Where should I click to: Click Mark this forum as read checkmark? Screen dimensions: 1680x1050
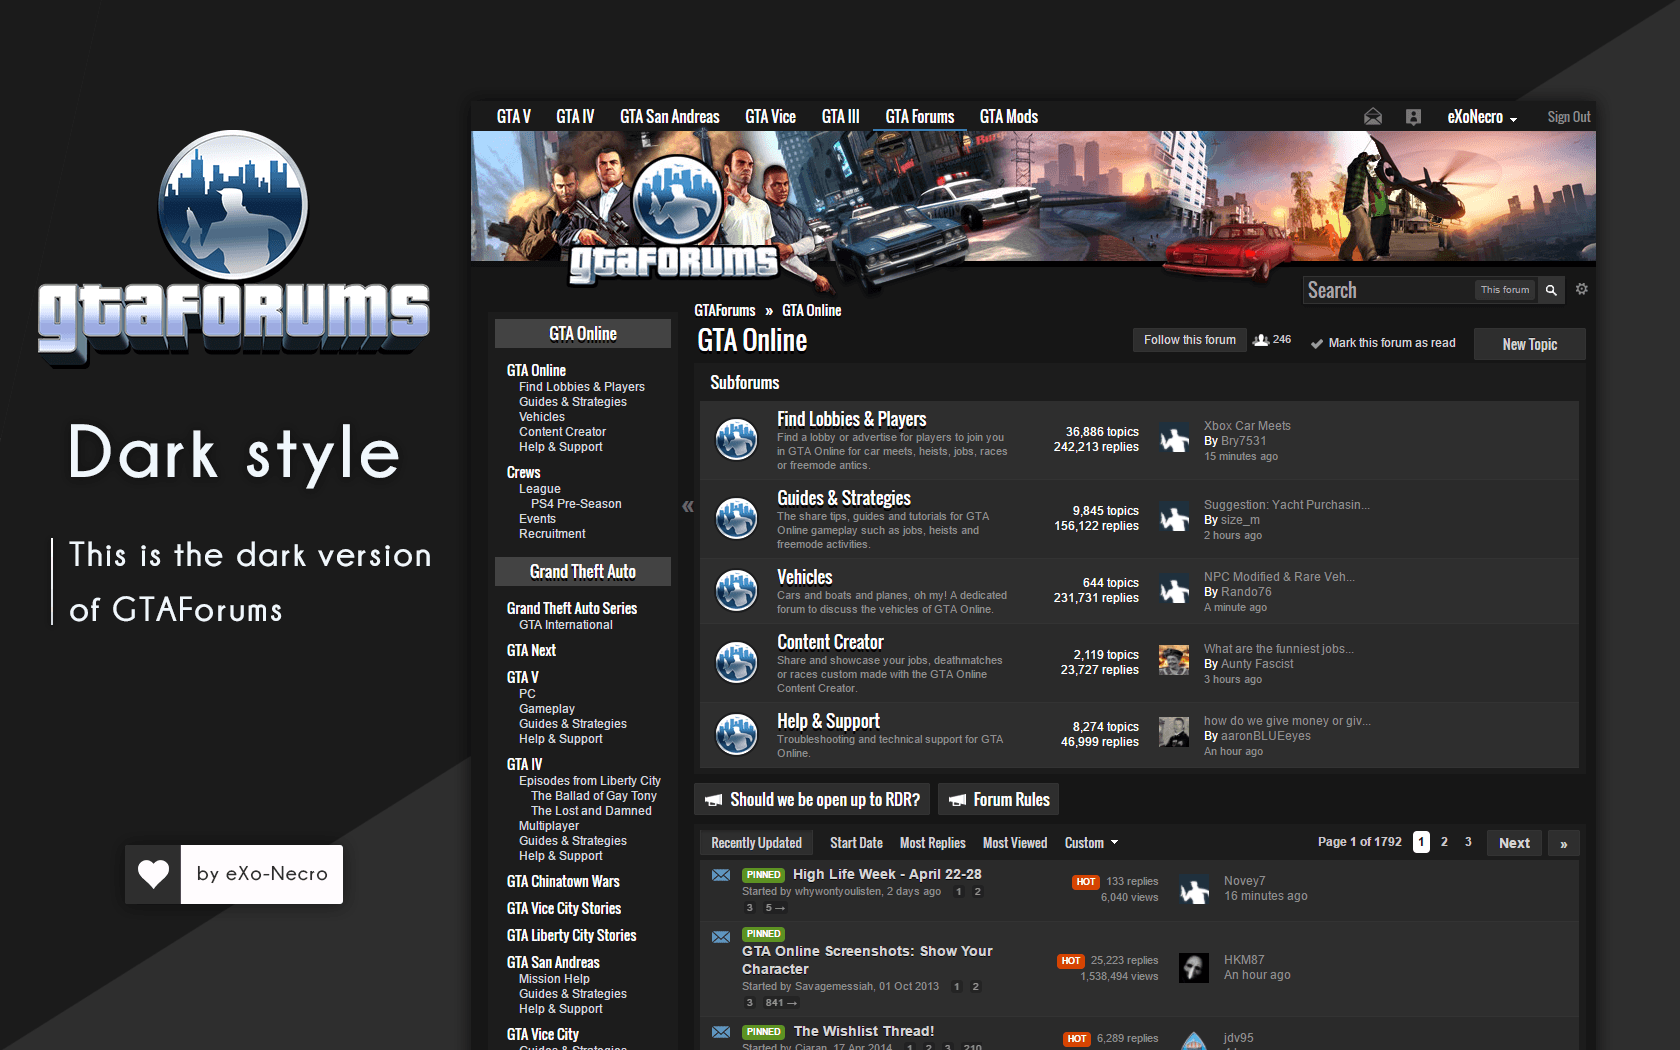[x=1317, y=343]
